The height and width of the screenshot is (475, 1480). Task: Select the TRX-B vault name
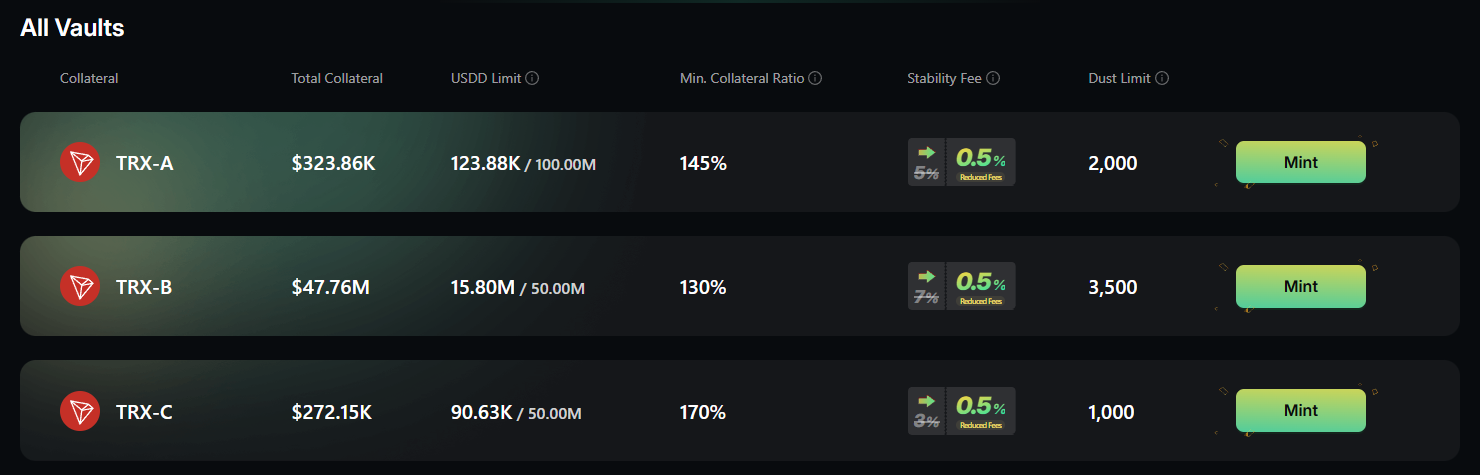click(x=144, y=287)
